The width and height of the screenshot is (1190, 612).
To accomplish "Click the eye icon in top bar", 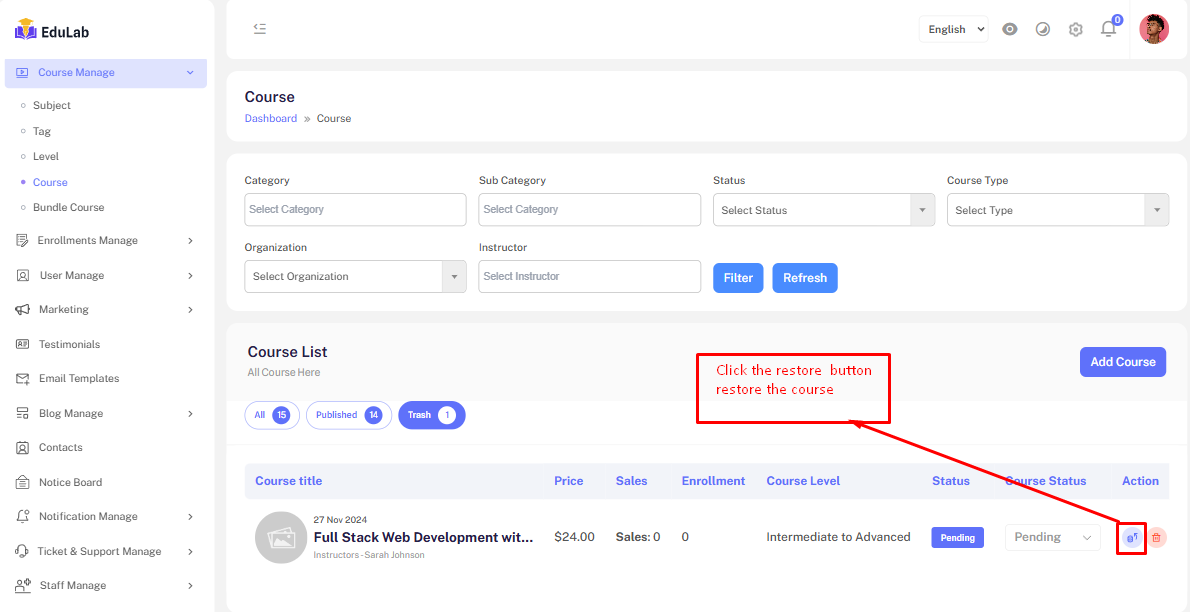I will click(x=1010, y=29).
